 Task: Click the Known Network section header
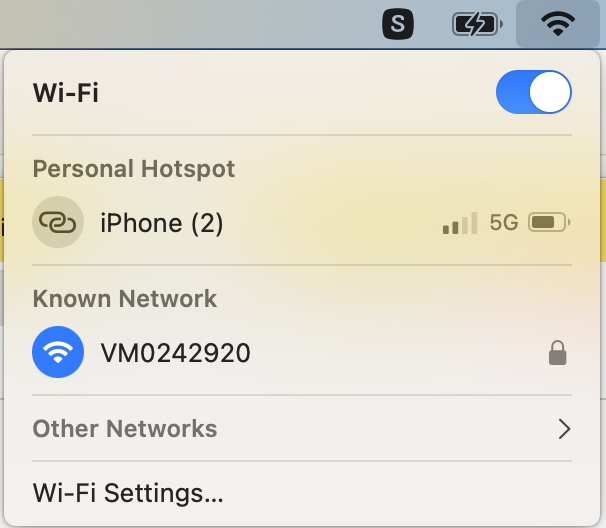(125, 299)
